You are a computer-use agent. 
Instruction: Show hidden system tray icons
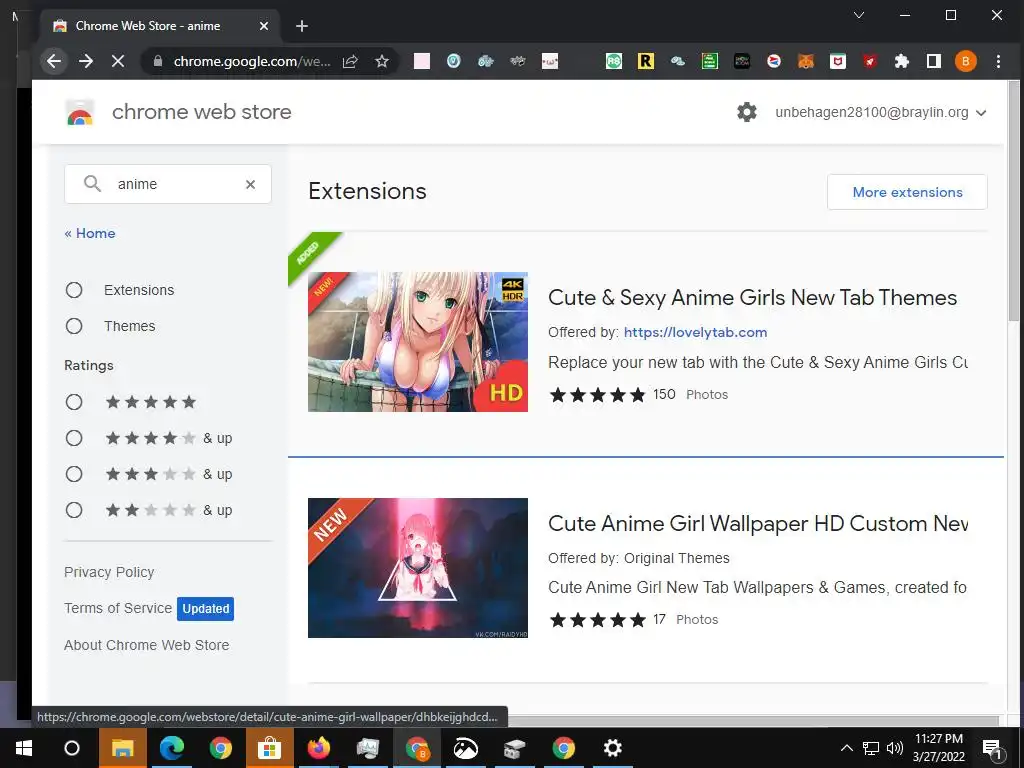846,748
